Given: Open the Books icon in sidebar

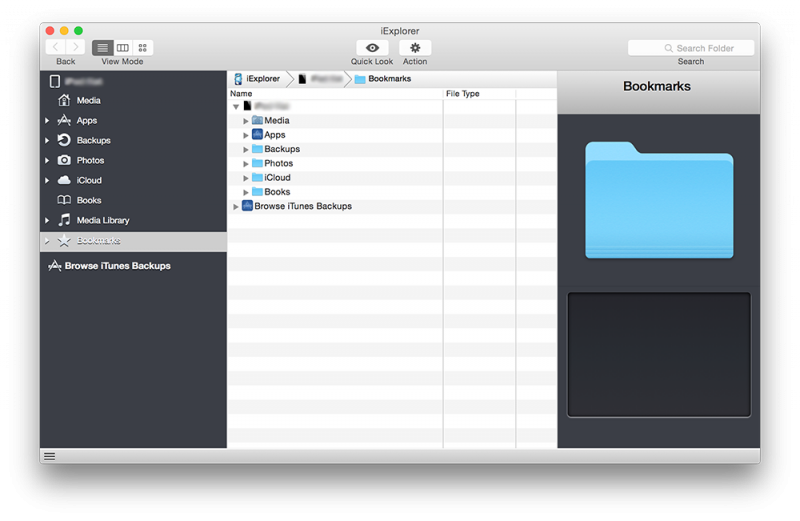Looking at the screenshot, I should coord(64,200).
